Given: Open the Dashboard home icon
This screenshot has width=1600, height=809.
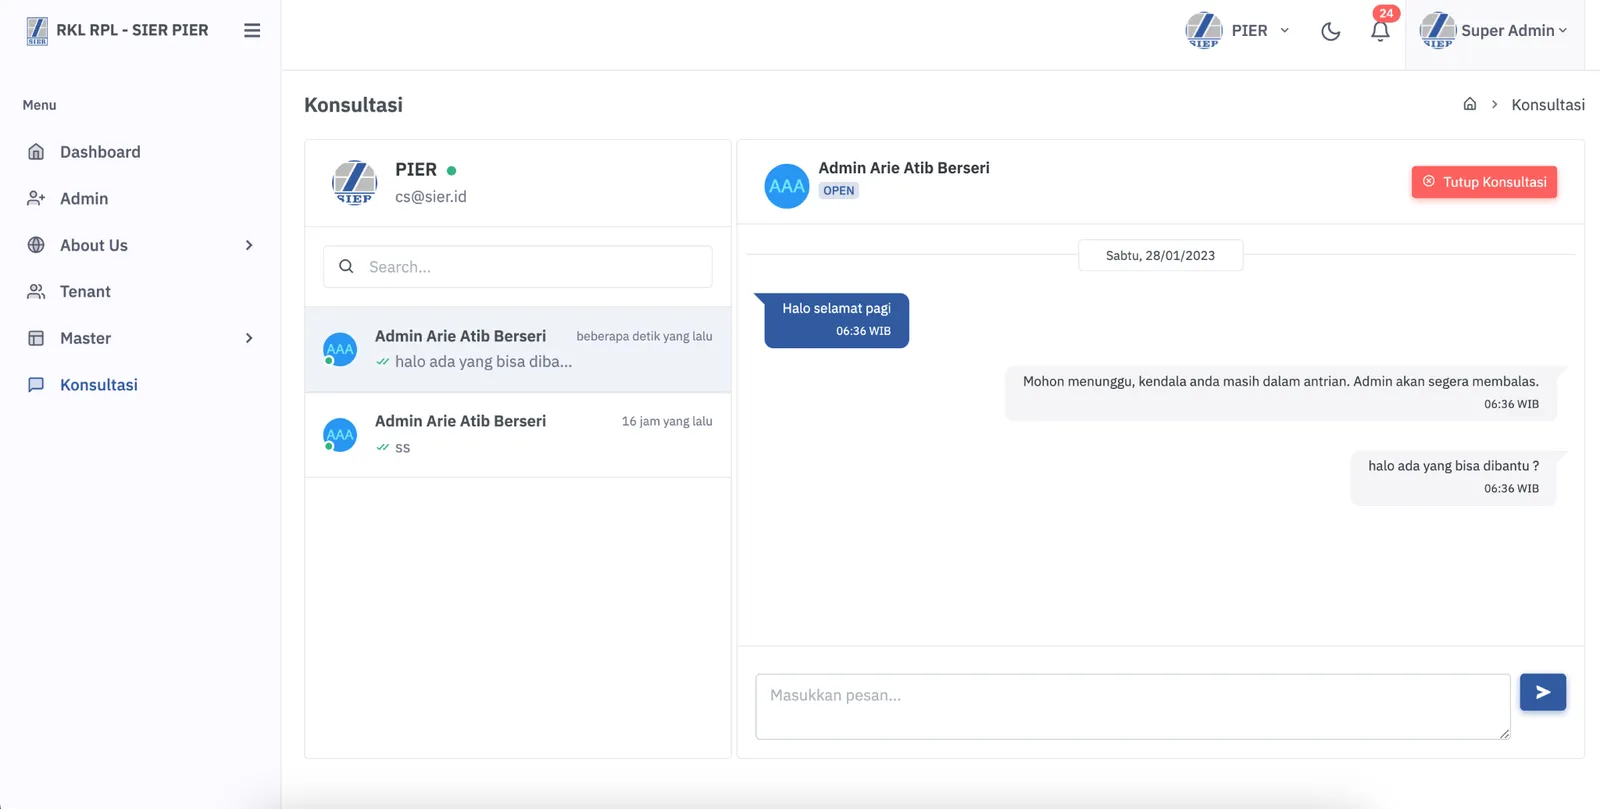Looking at the screenshot, I should click(x=36, y=152).
